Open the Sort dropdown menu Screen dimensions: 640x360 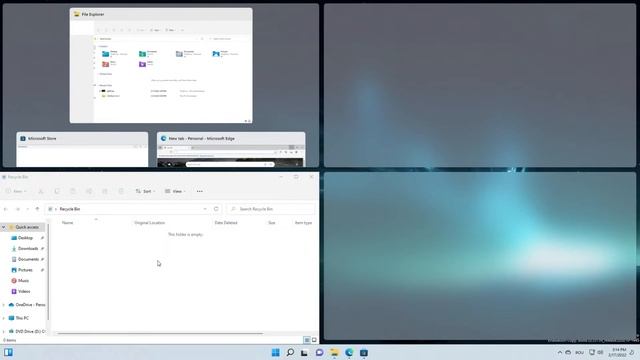tap(145, 191)
